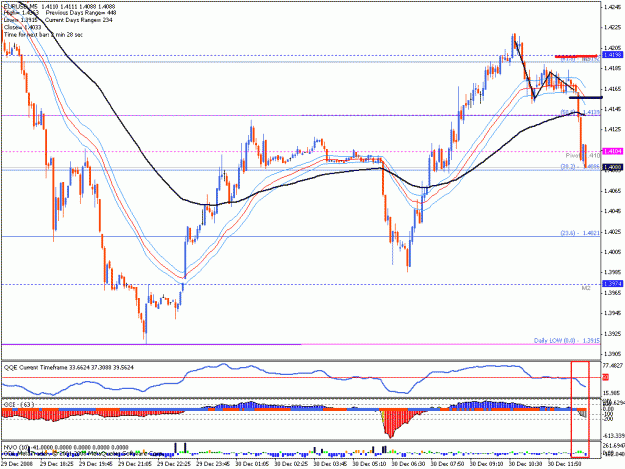Select the '(50.0) - 1.4139' Fibonacci label
Screen dimensions: 625x469
(x=580, y=112)
